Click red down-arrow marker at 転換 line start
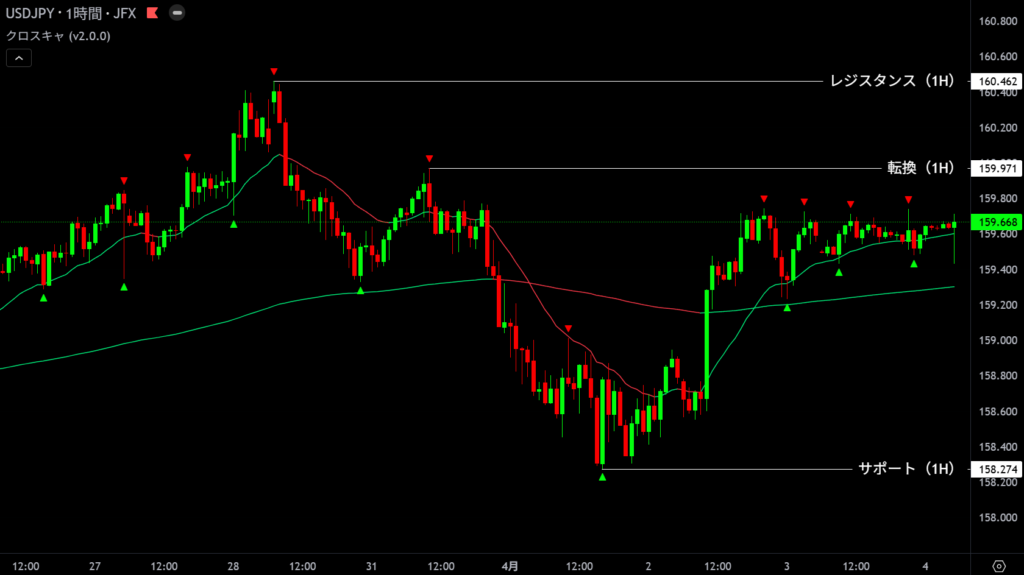The width and height of the screenshot is (1024, 575). click(428, 159)
